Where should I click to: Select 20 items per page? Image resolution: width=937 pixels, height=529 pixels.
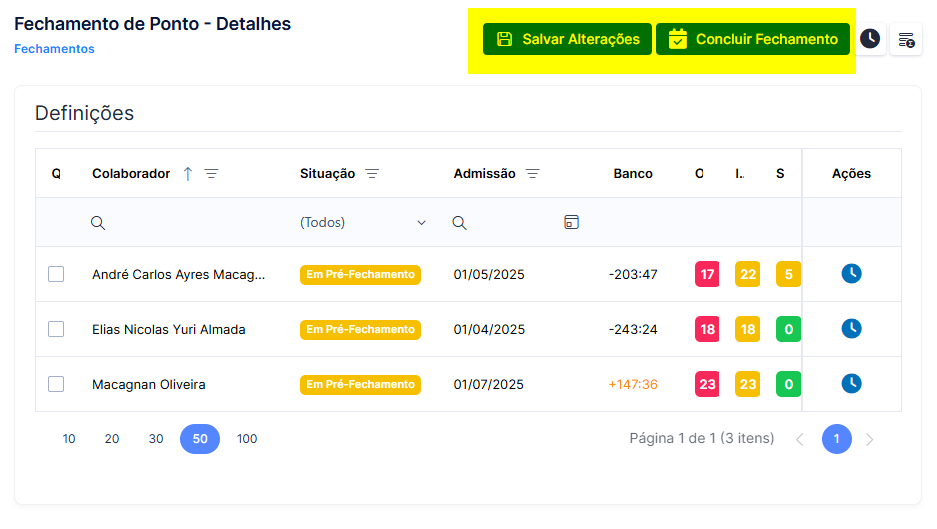pos(112,439)
